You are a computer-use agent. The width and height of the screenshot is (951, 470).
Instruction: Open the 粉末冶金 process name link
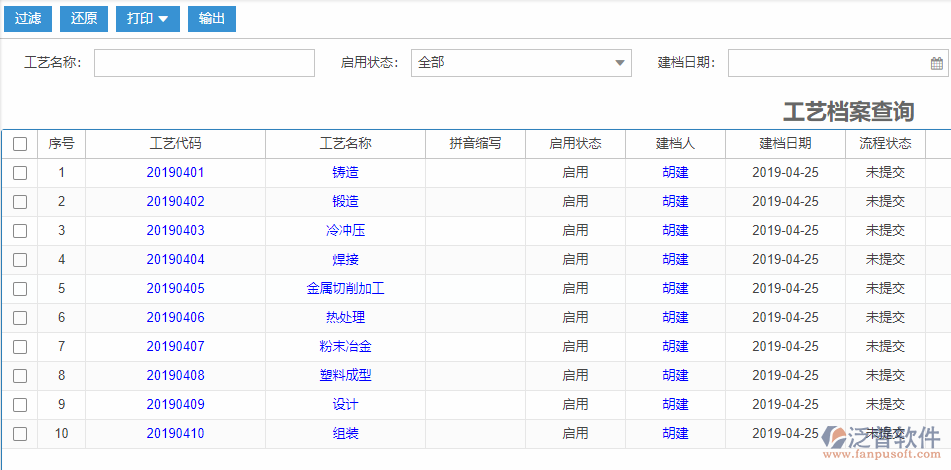(x=346, y=346)
